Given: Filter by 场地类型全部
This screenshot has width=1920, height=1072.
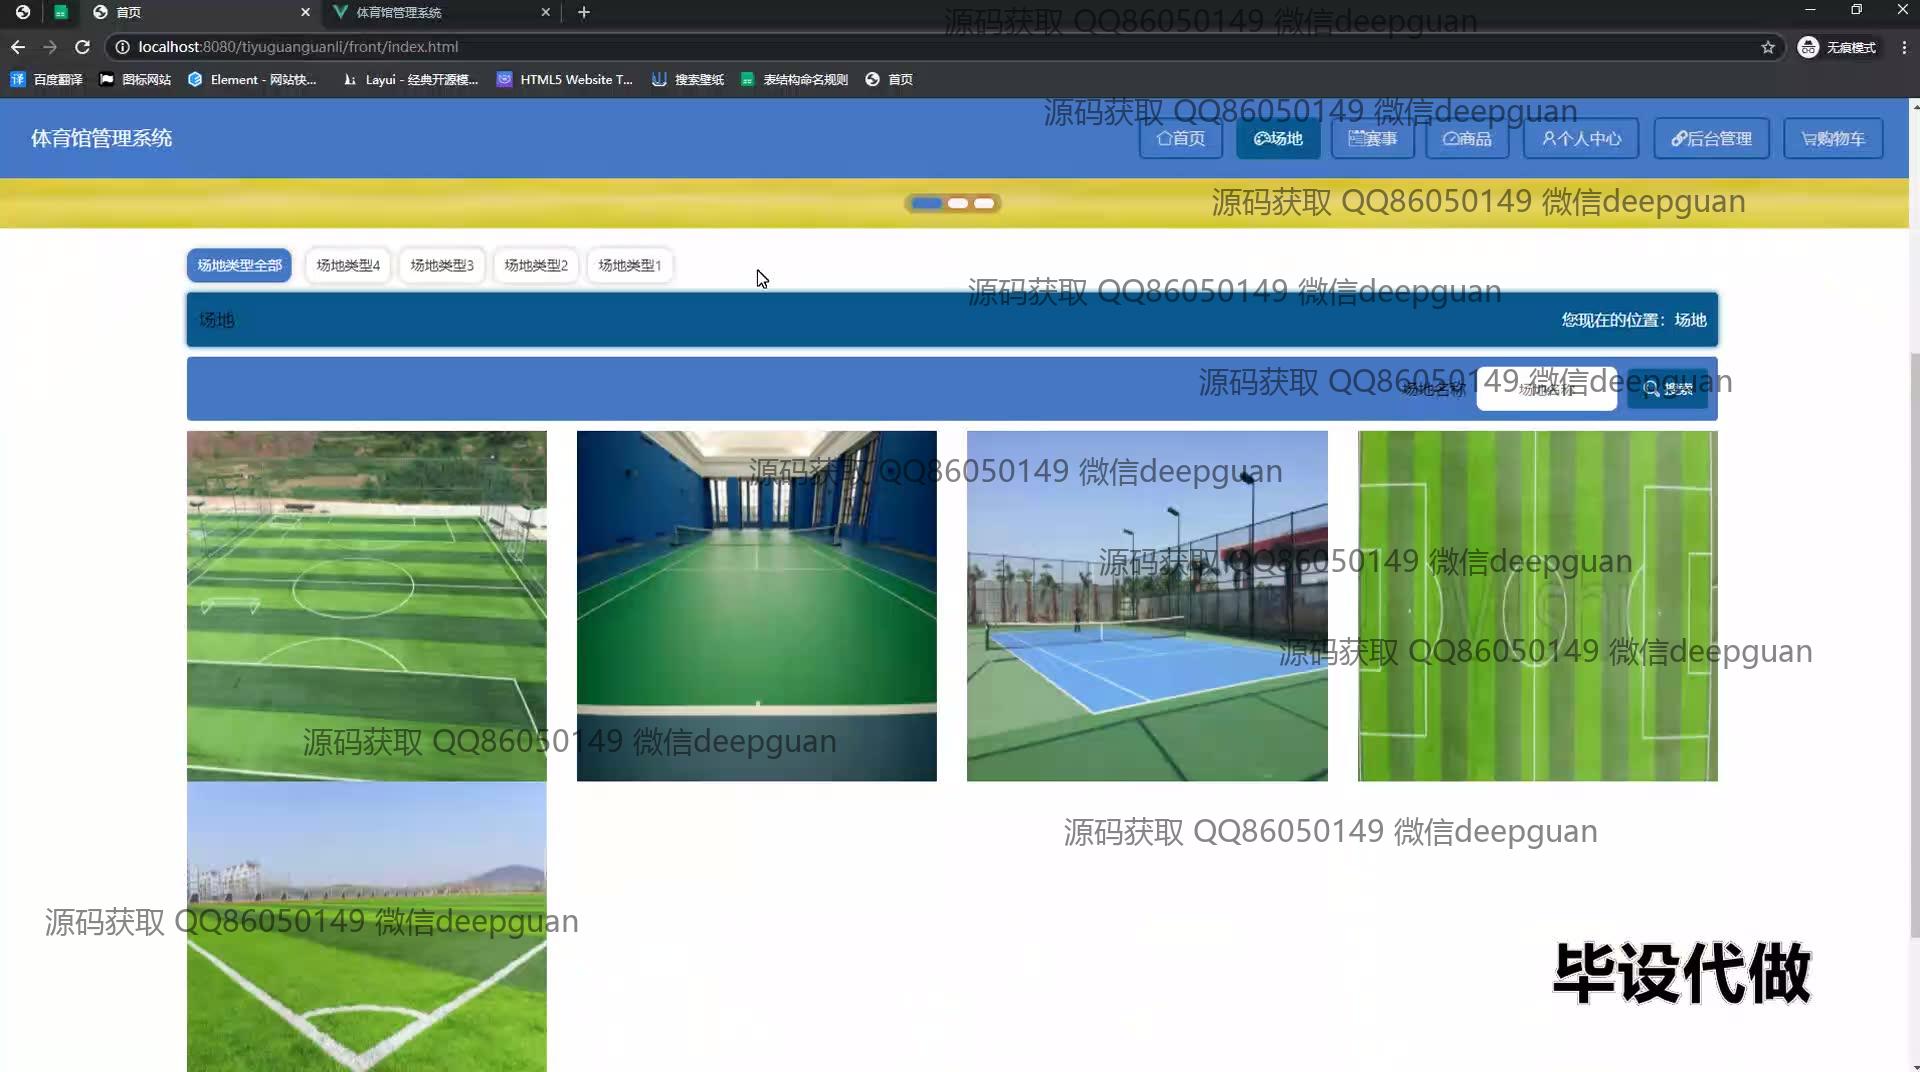Looking at the screenshot, I should pyautogui.click(x=239, y=265).
